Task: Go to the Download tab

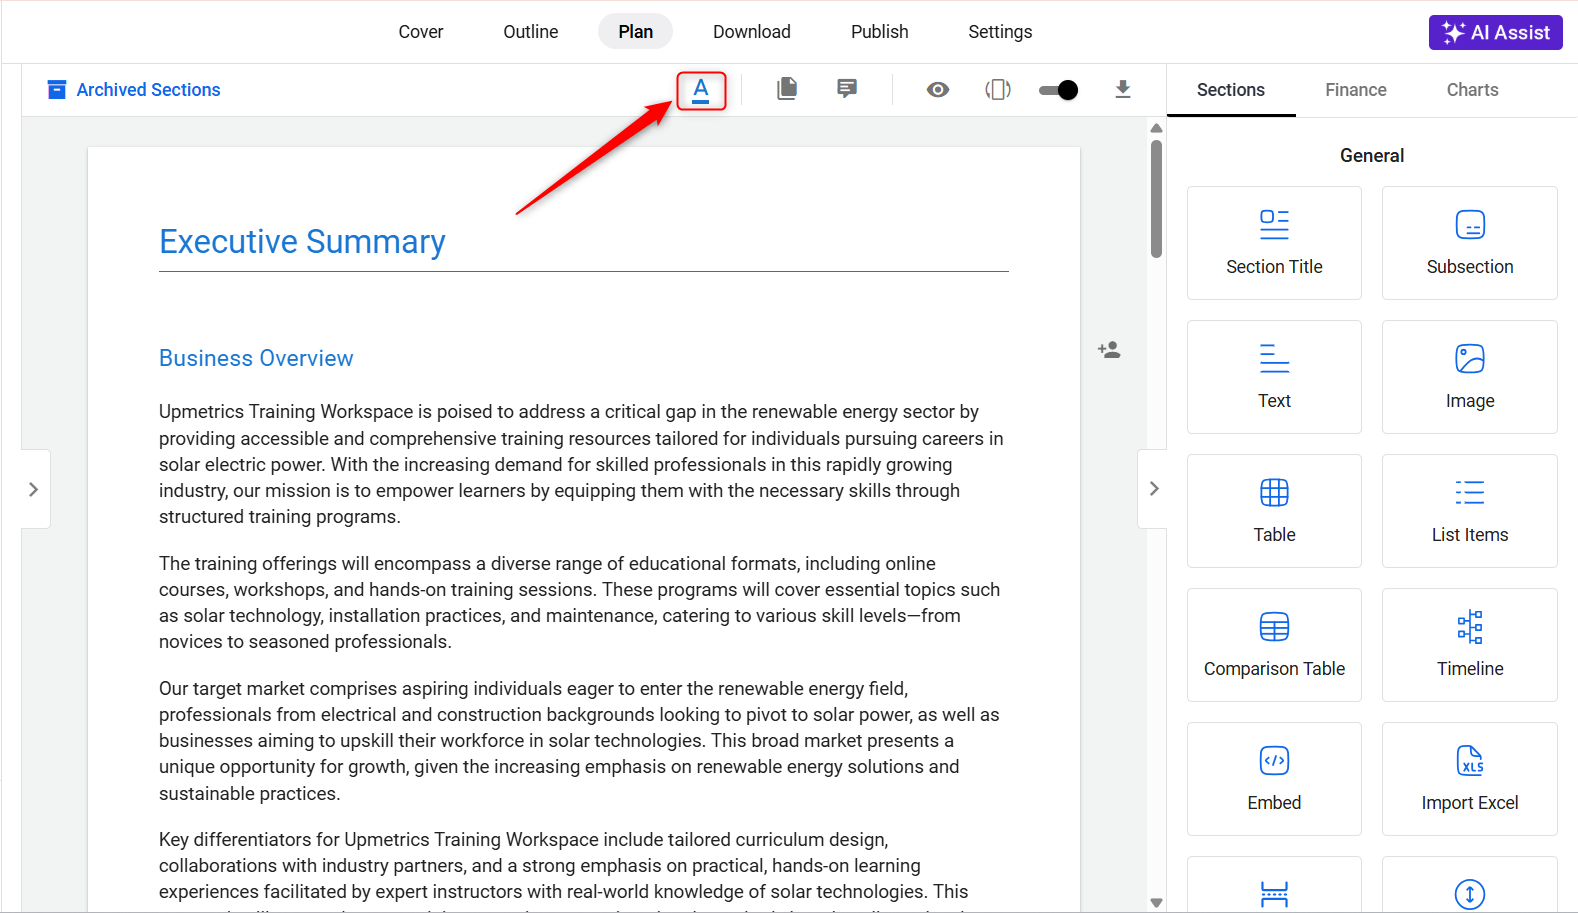Action: coord(752,32)
